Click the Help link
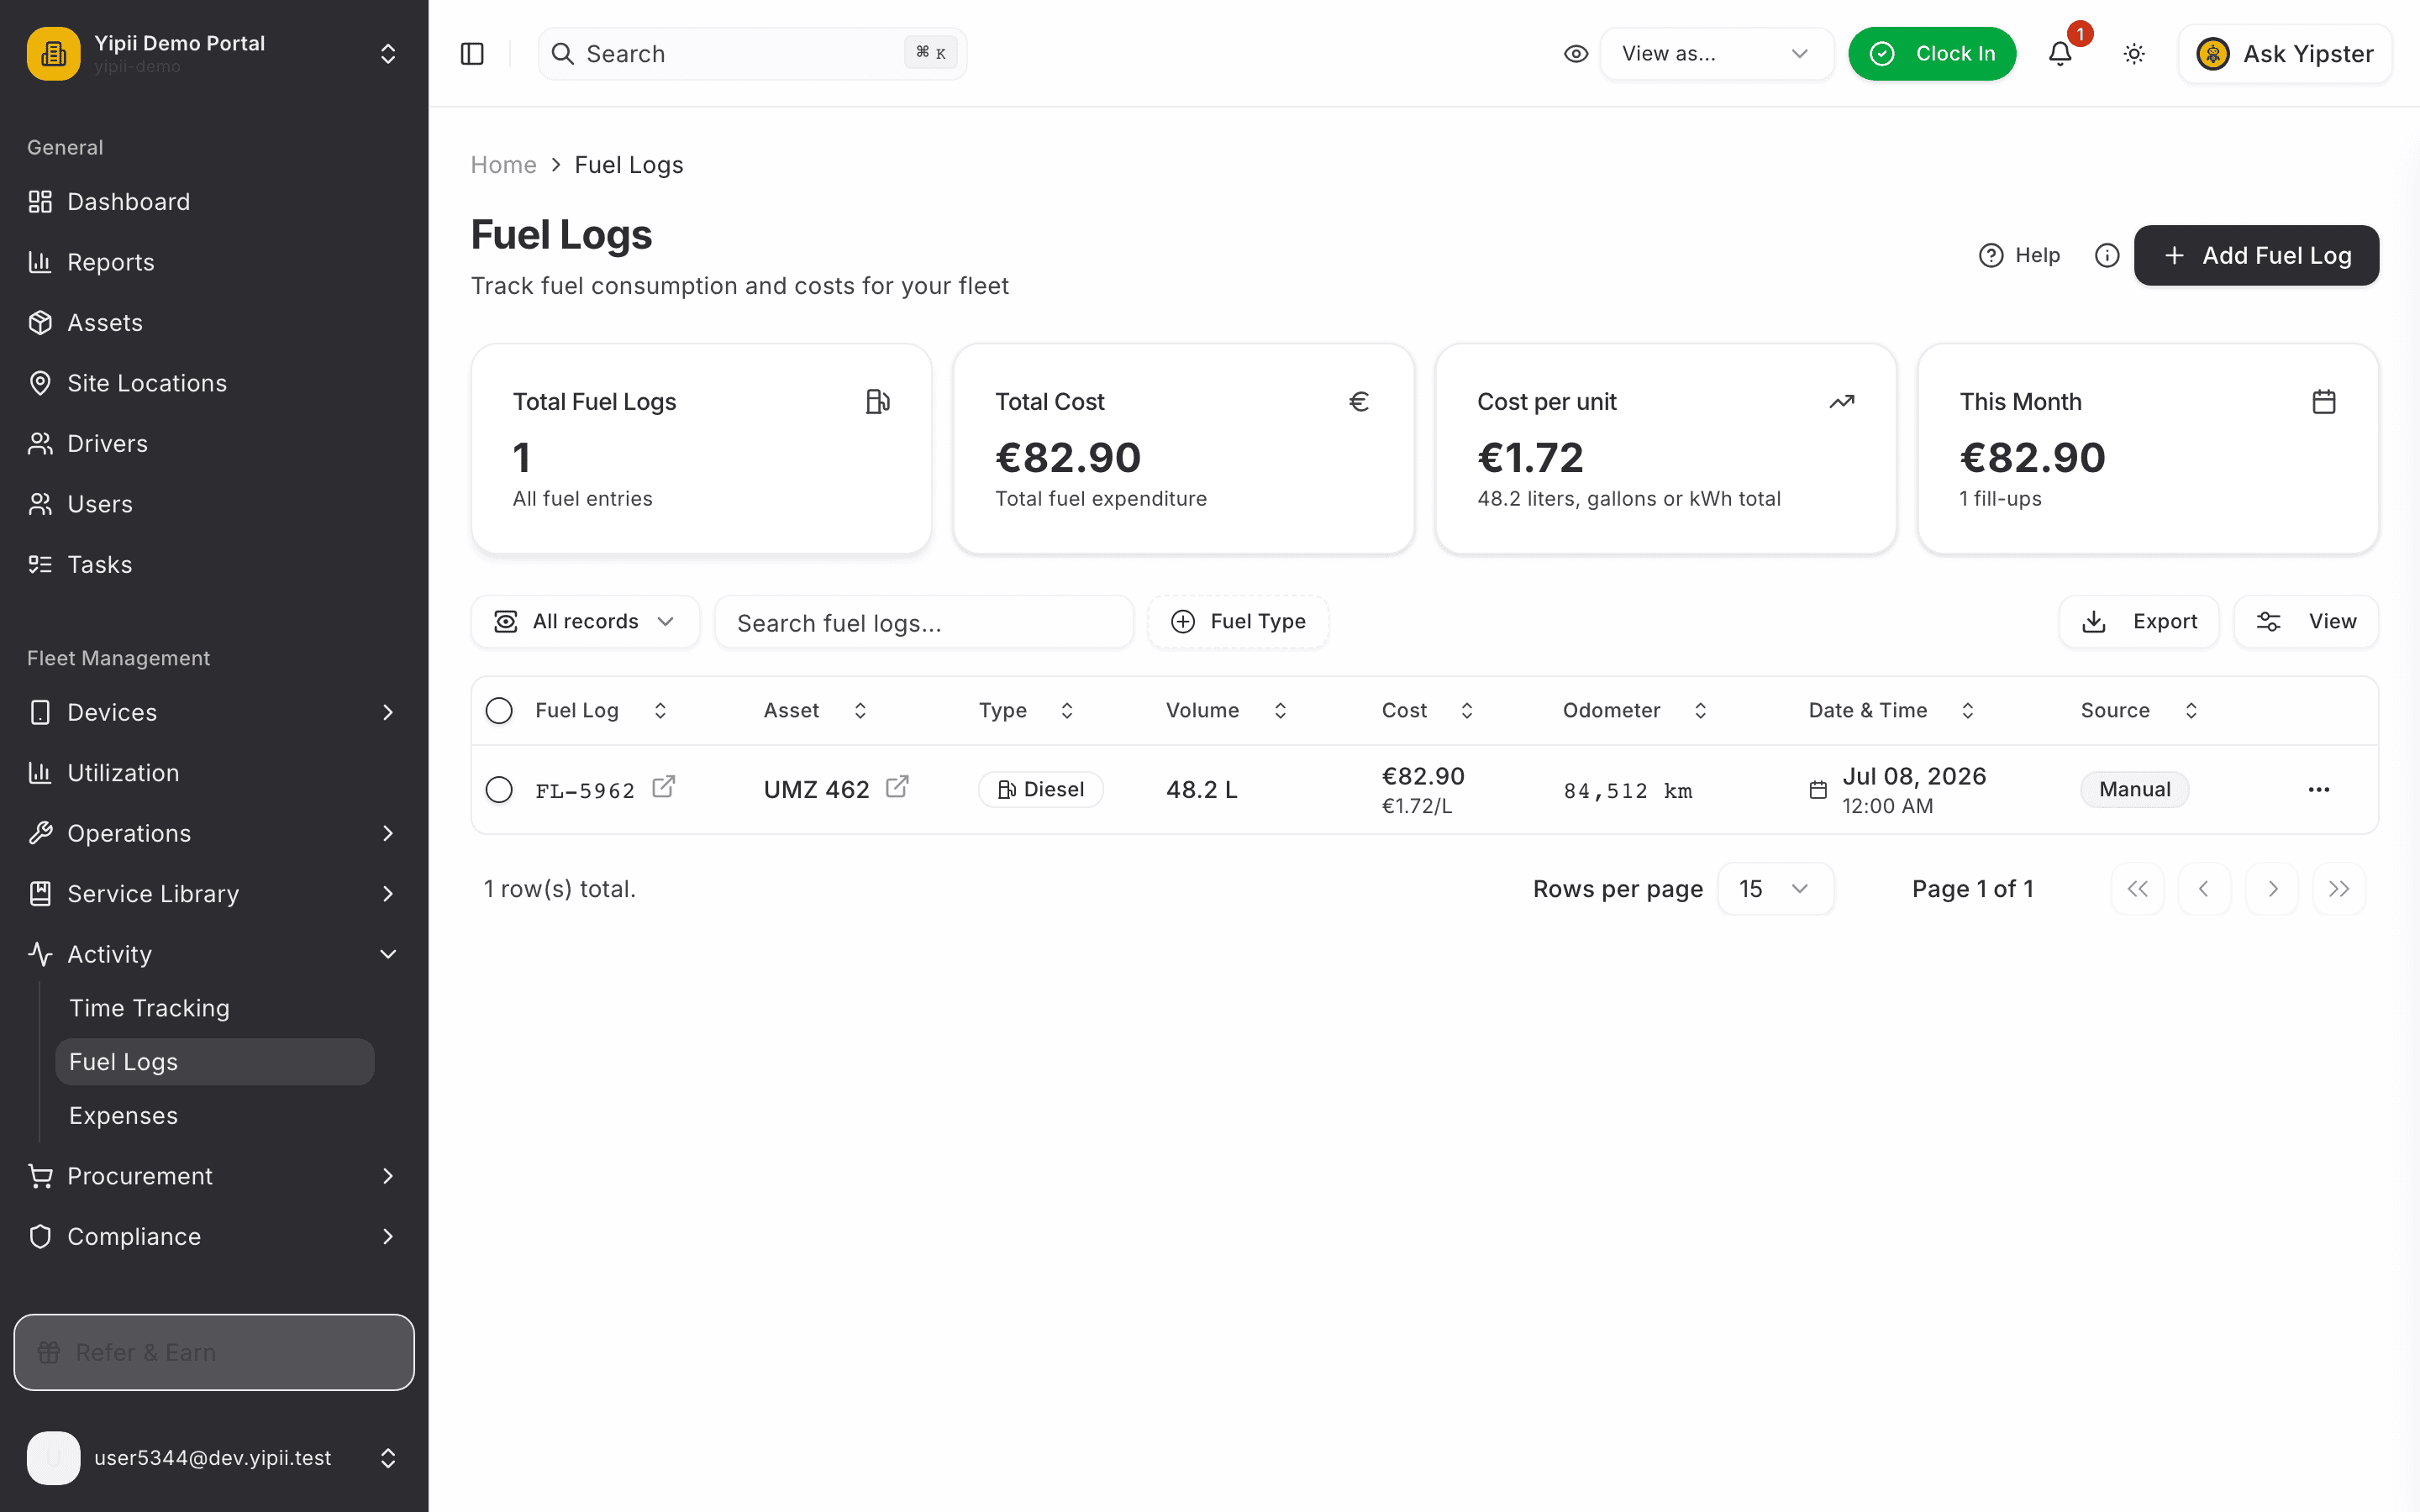The image size is (2420, 1512). pos(2019,256)
